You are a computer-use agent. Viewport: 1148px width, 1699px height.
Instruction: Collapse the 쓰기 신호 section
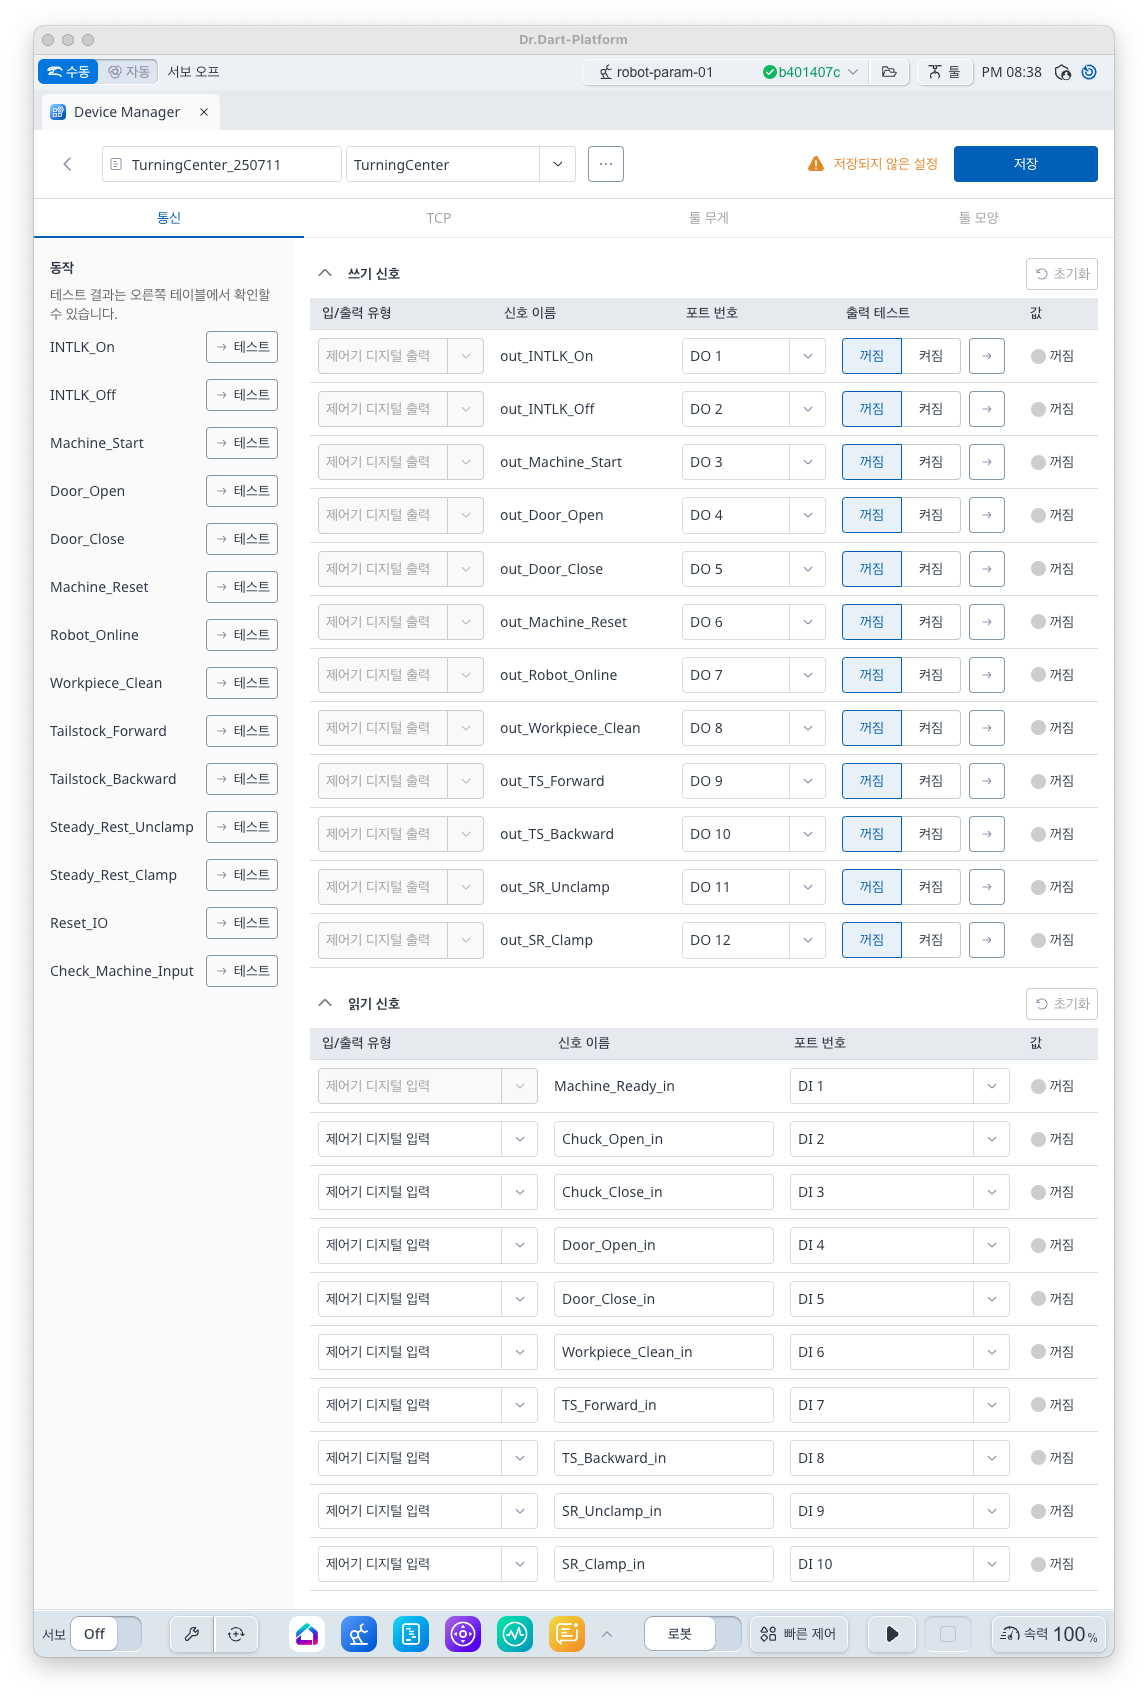[x=325, y=273]
